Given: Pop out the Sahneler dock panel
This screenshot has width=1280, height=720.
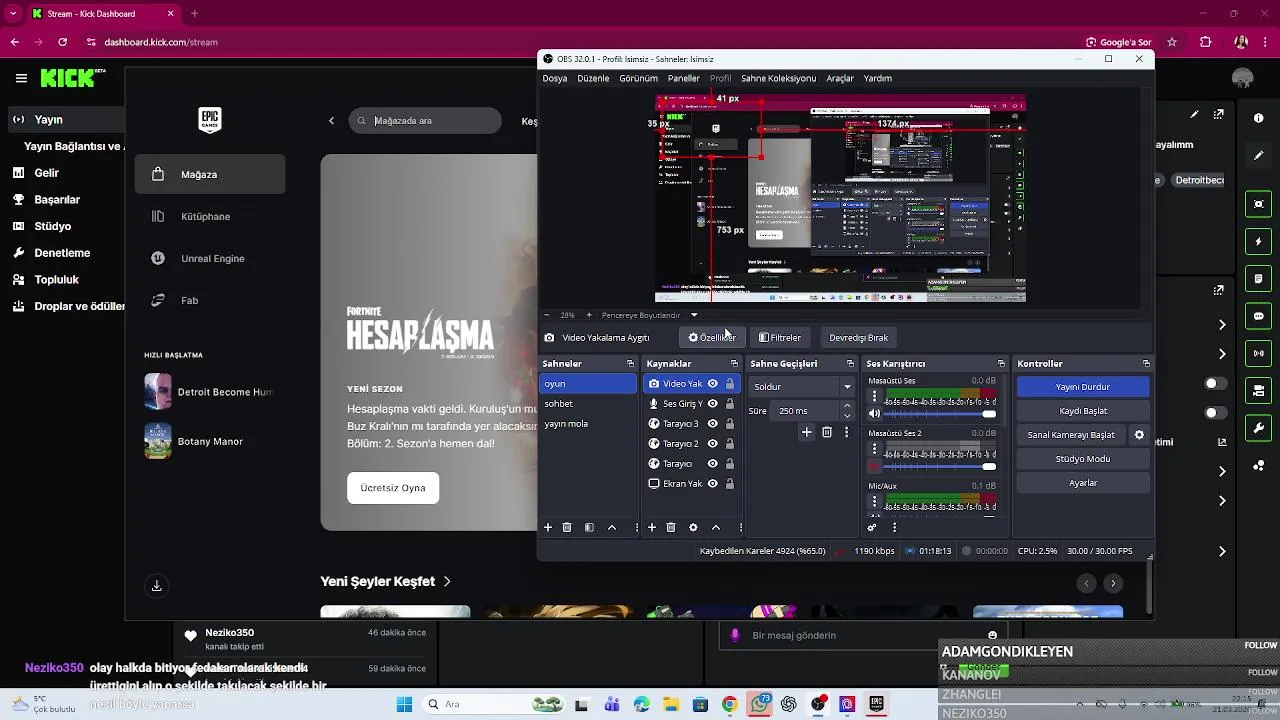Looking at the screenshot, I should 630,364.
